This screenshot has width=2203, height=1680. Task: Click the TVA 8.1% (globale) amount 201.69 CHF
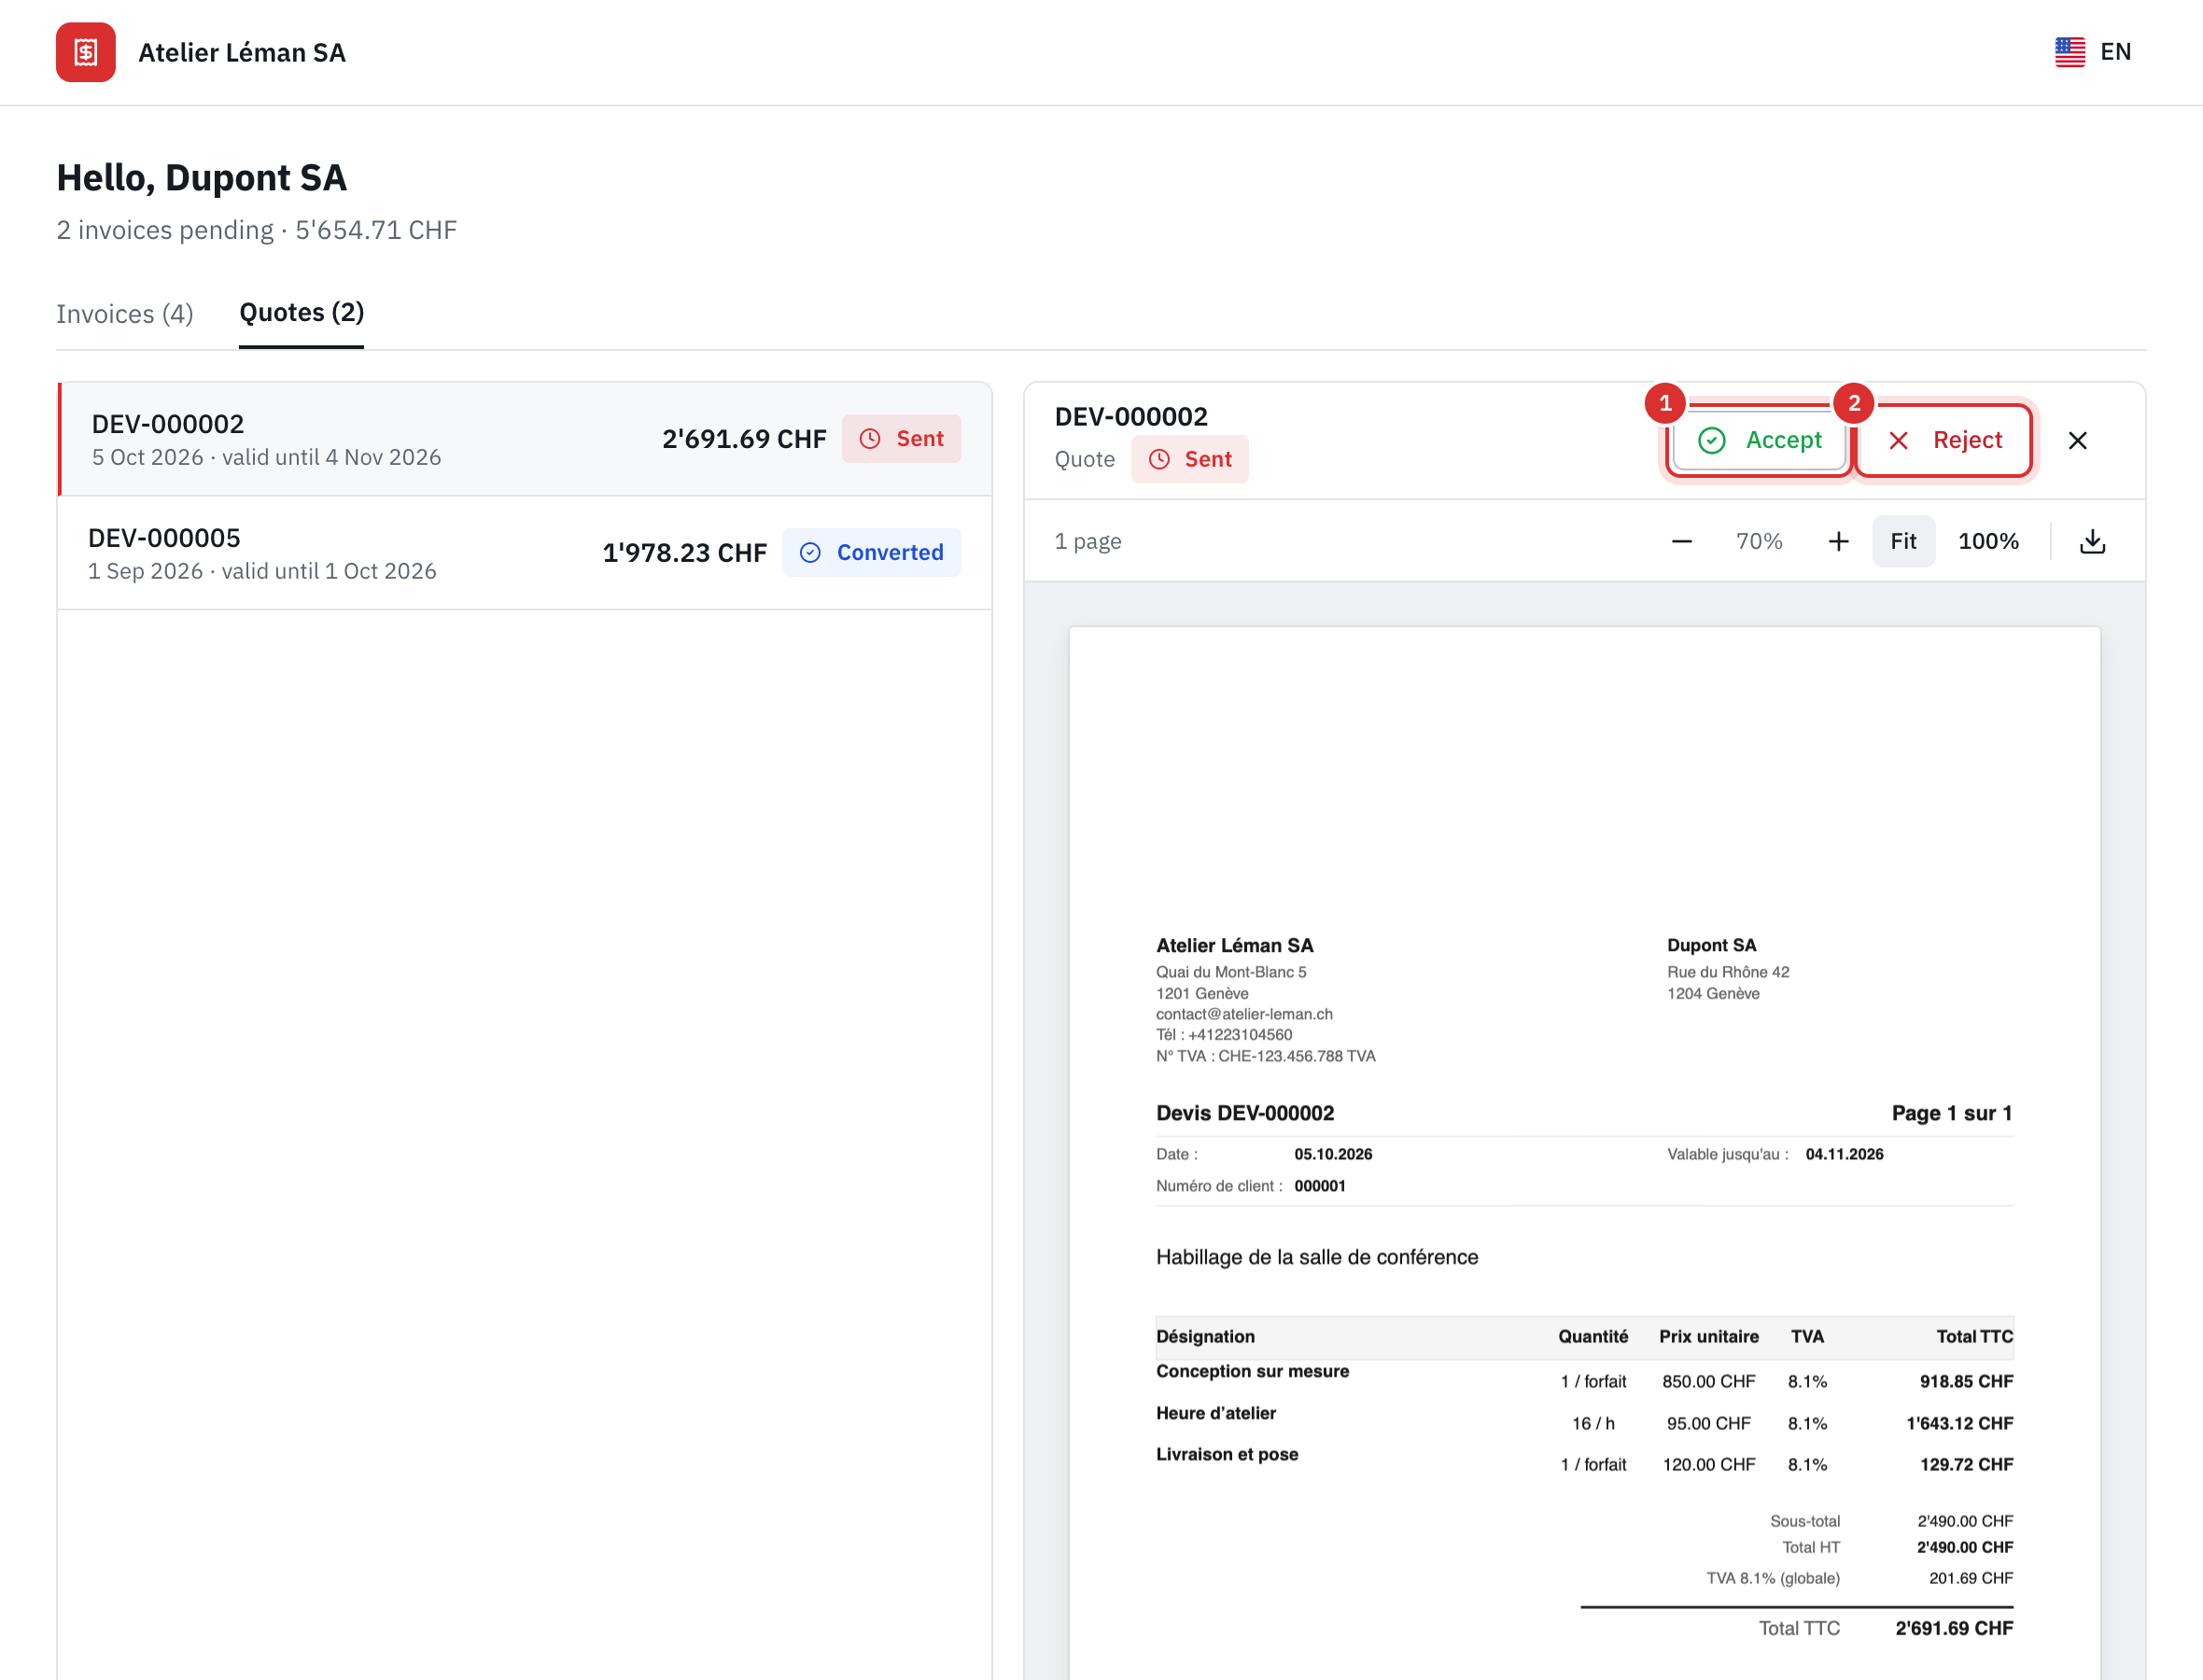pyautogui.click(x=1970, y=1578)
